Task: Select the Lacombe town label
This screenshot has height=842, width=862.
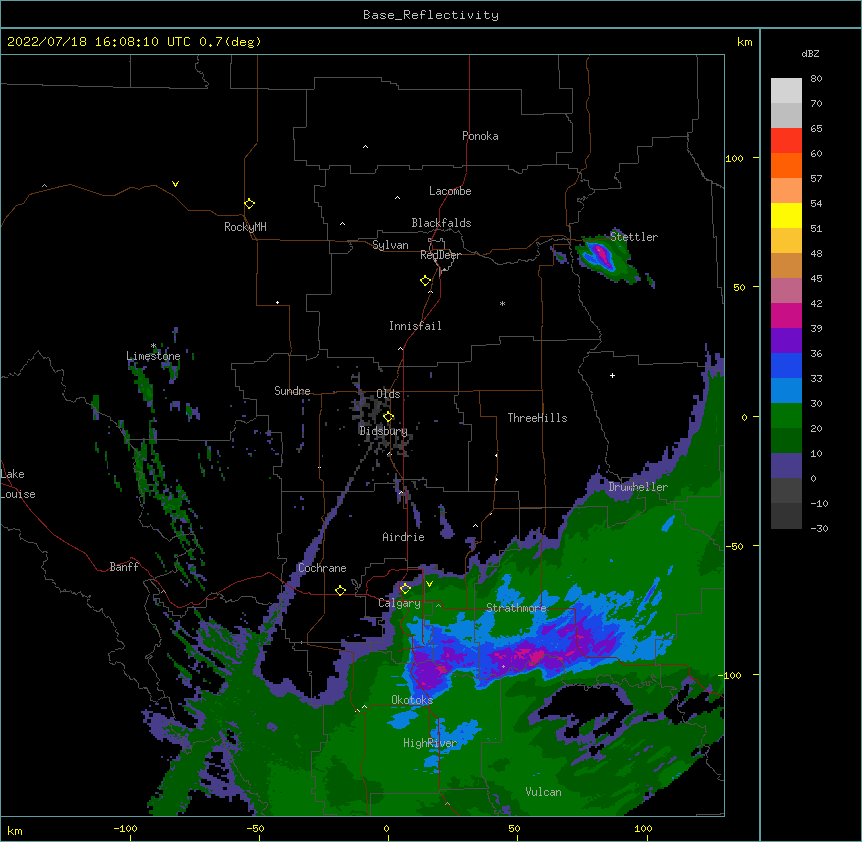Action: pyautogui.click(x=450, y=191)
